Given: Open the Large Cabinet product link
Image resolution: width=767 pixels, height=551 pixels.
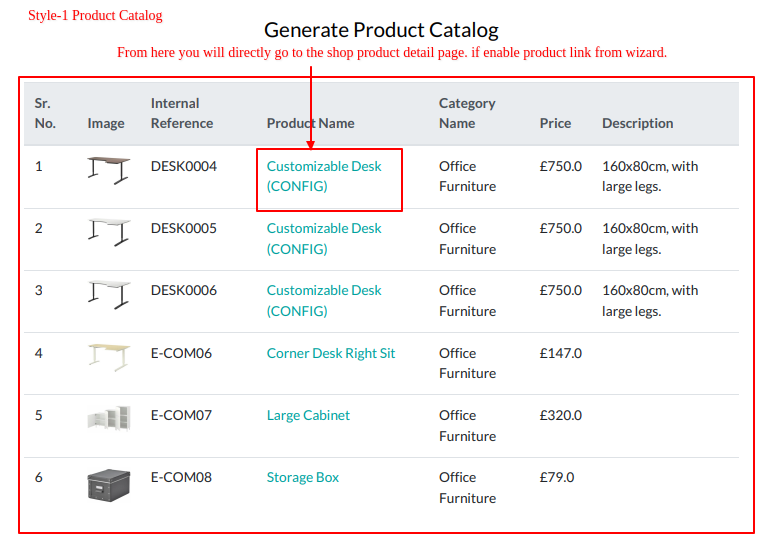Looking at the screenshot, I should click(x=308, y=415).
